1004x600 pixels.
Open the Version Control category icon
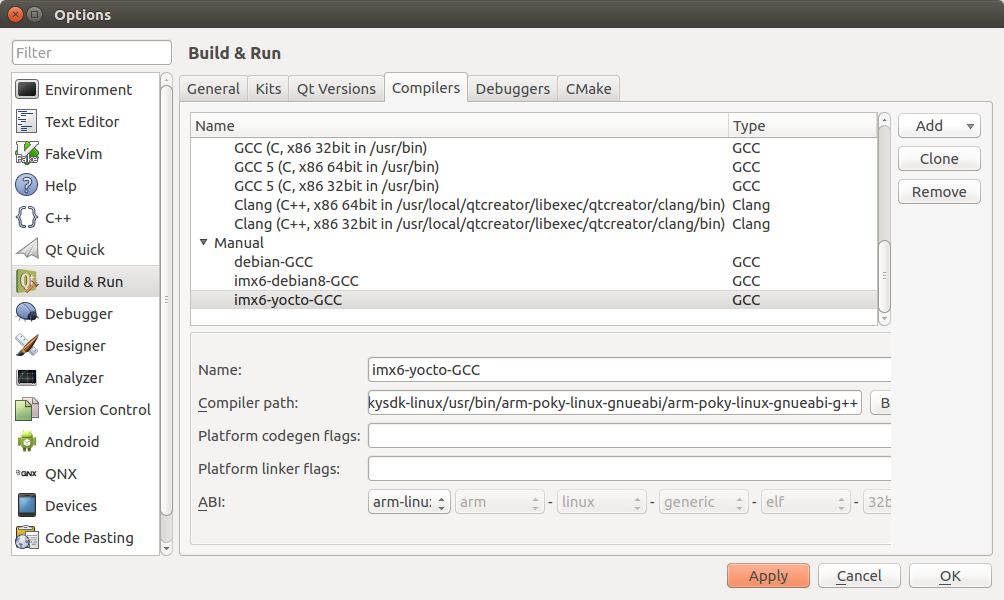point(28,410)
